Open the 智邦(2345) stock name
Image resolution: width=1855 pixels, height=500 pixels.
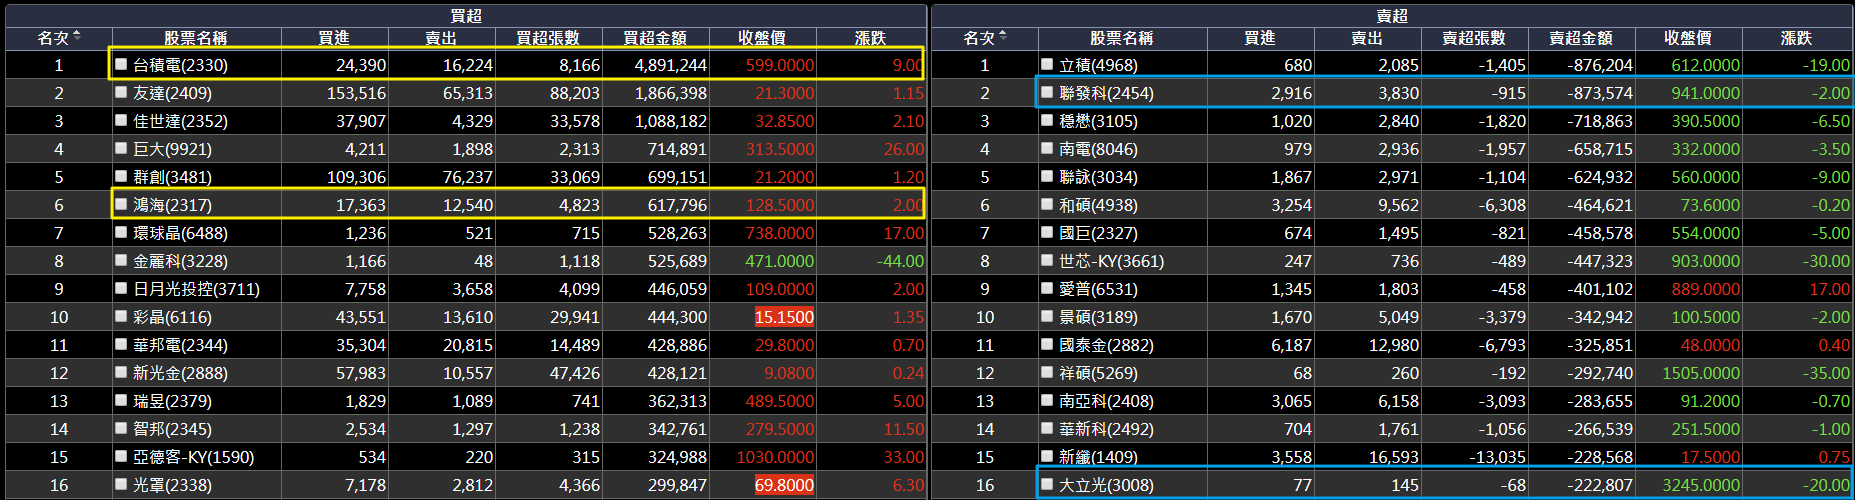coord(172,429)
